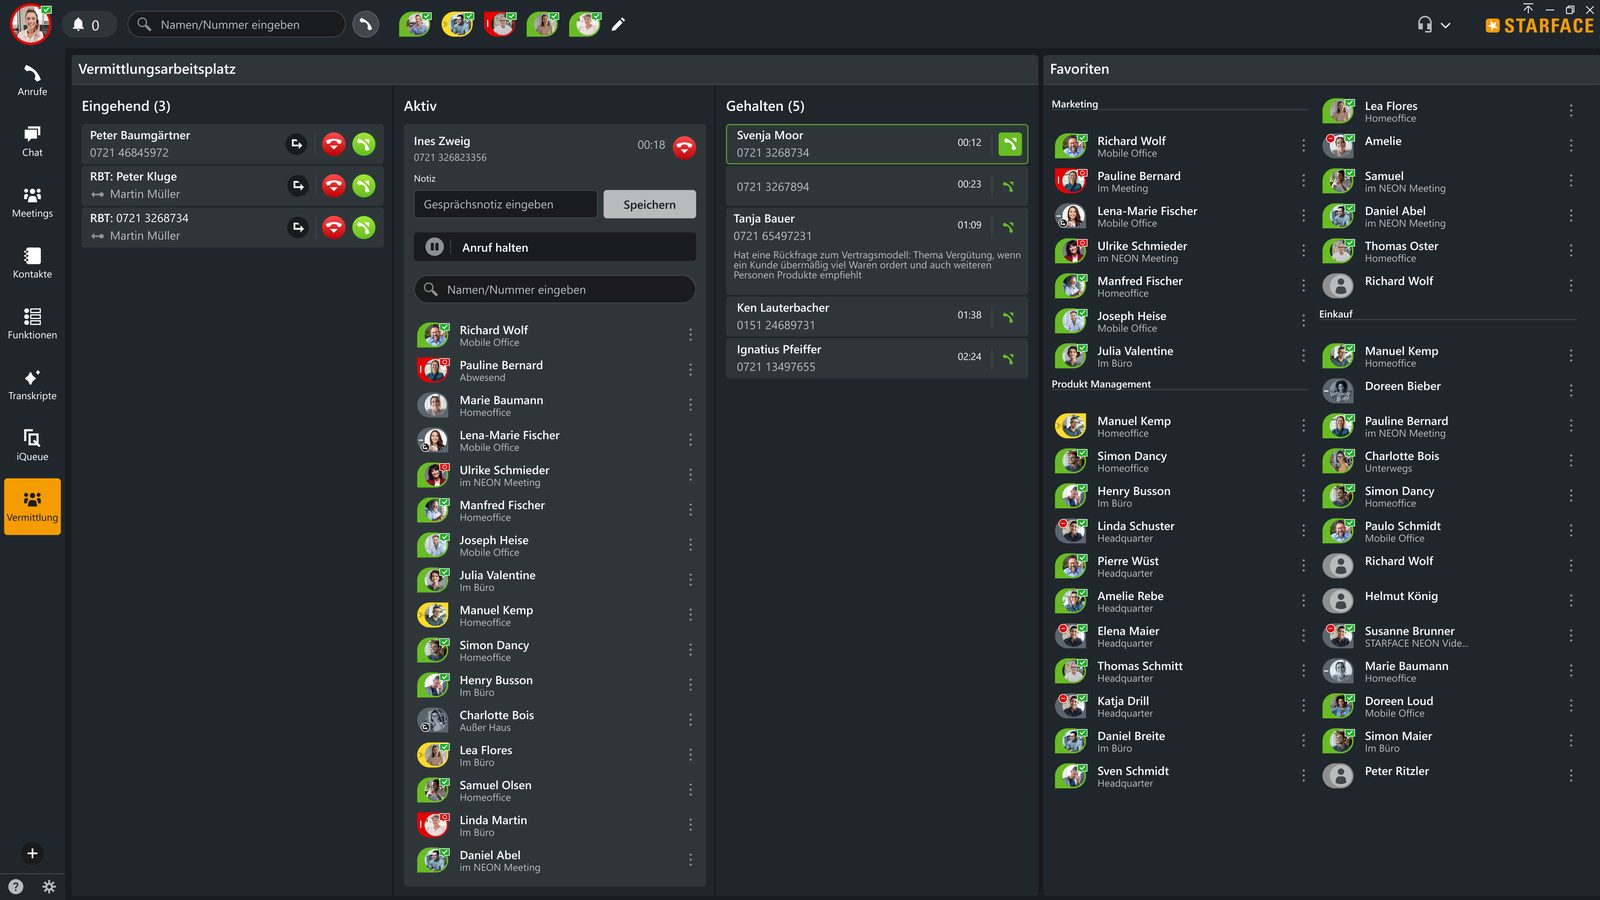Accept the RBT: 0721 3268734 call

[x=364, y=227]
